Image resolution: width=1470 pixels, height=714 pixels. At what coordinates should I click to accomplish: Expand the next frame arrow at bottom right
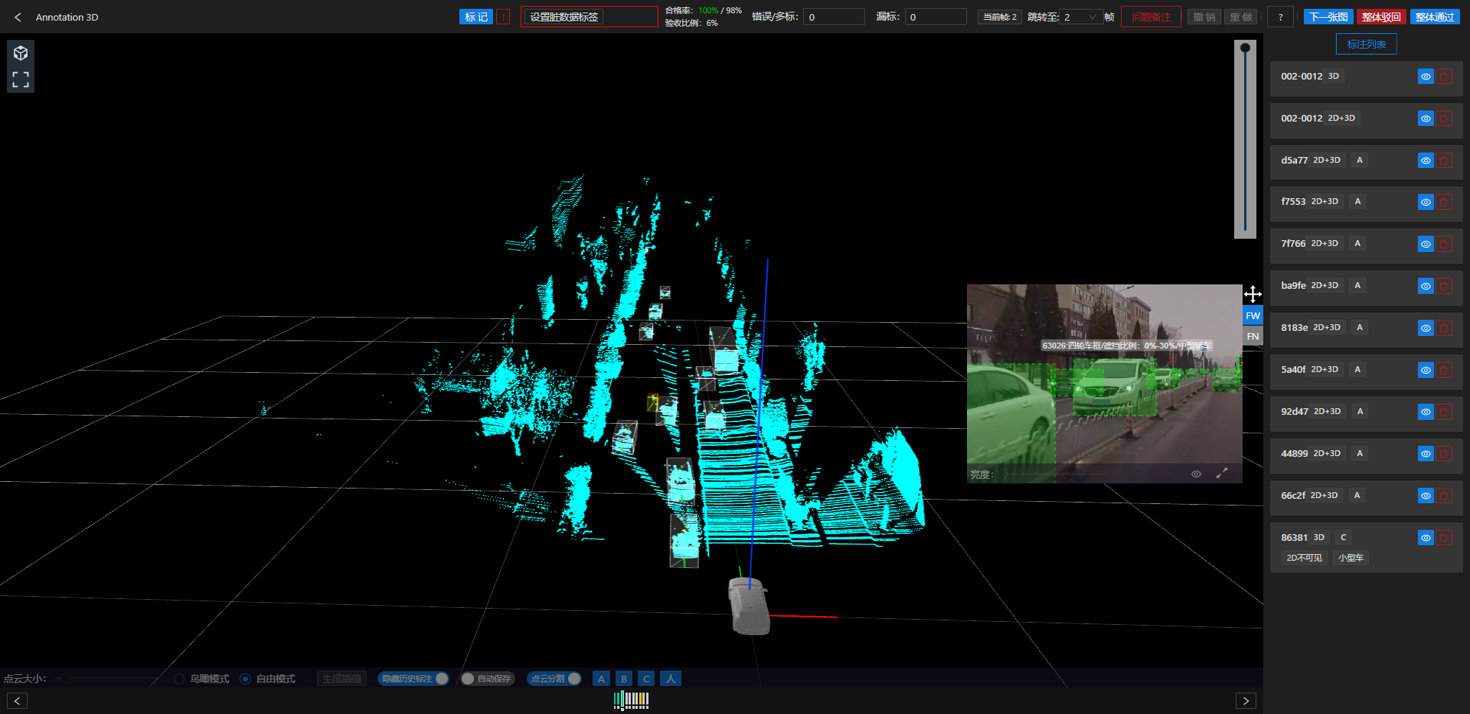tap(1246, 700)
